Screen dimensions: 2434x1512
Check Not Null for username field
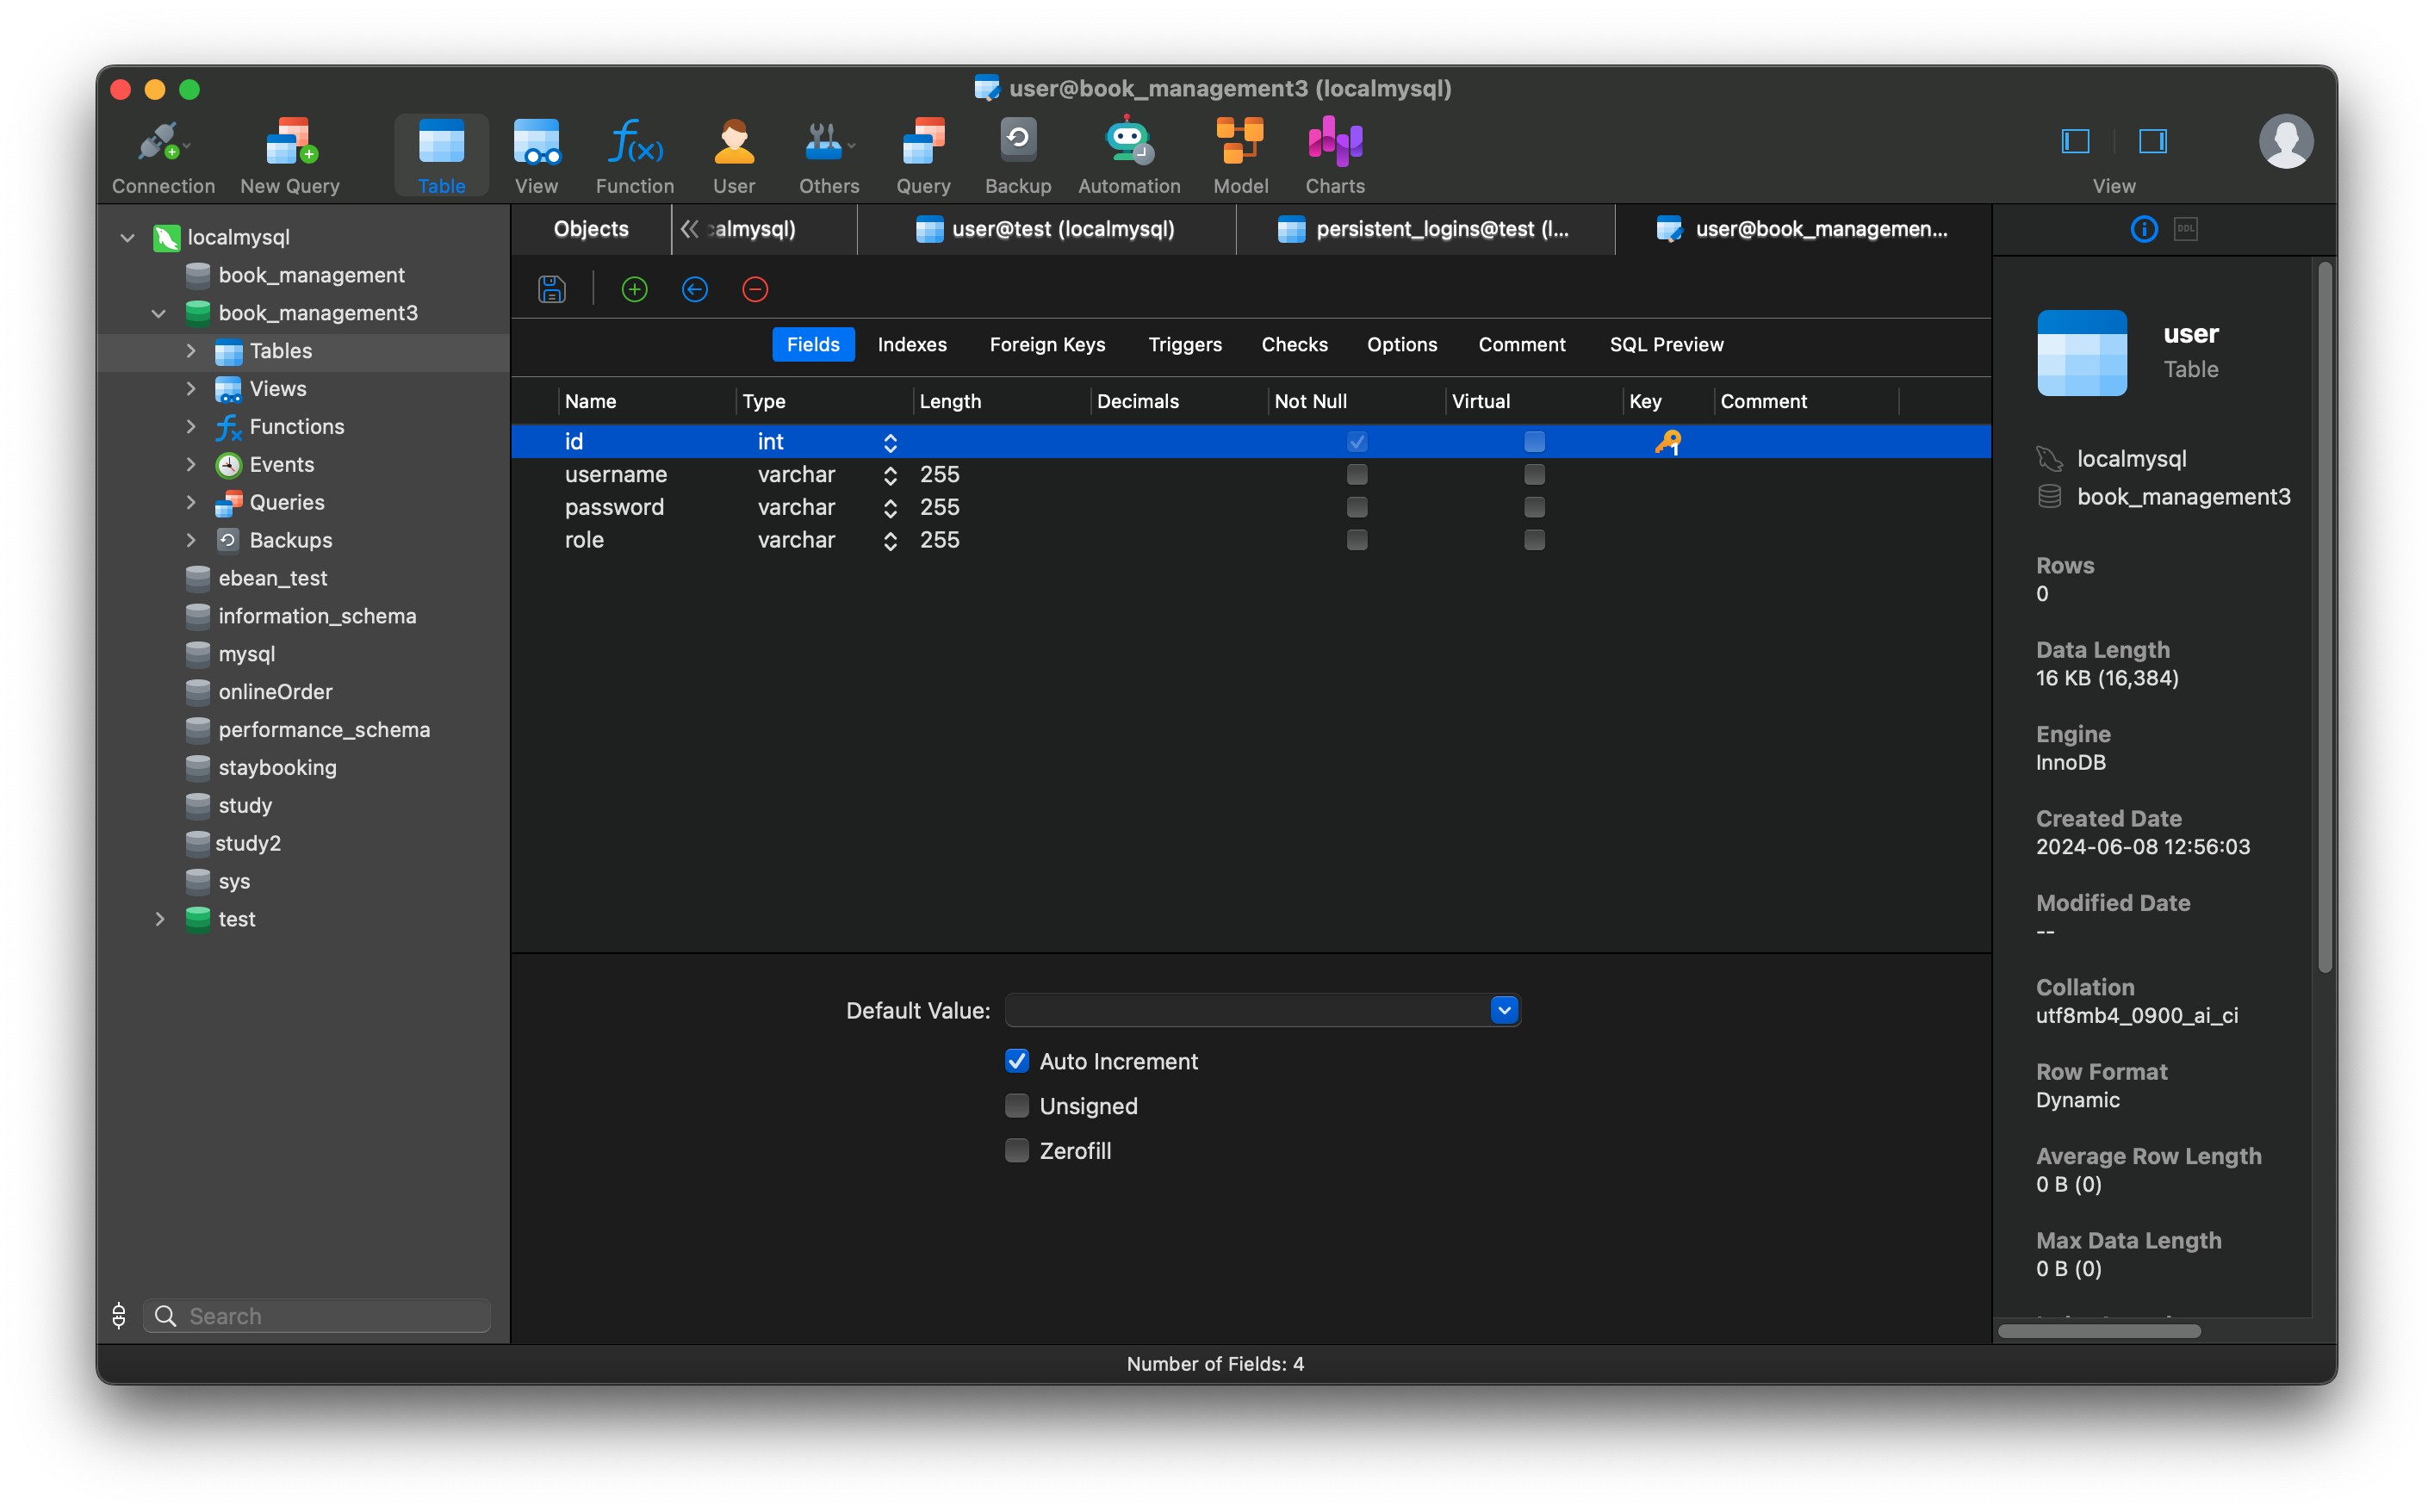coord(1357,474)
